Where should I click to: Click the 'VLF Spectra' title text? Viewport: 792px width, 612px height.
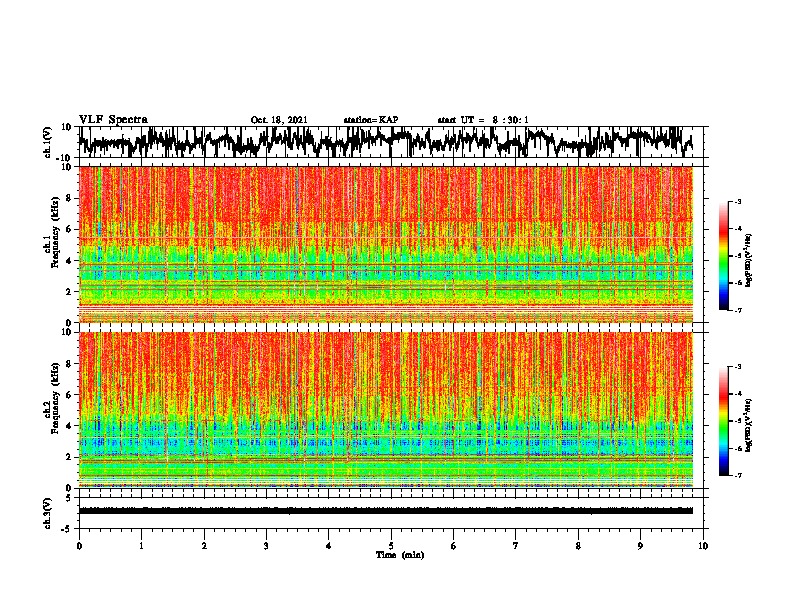(x=113, y=120)
